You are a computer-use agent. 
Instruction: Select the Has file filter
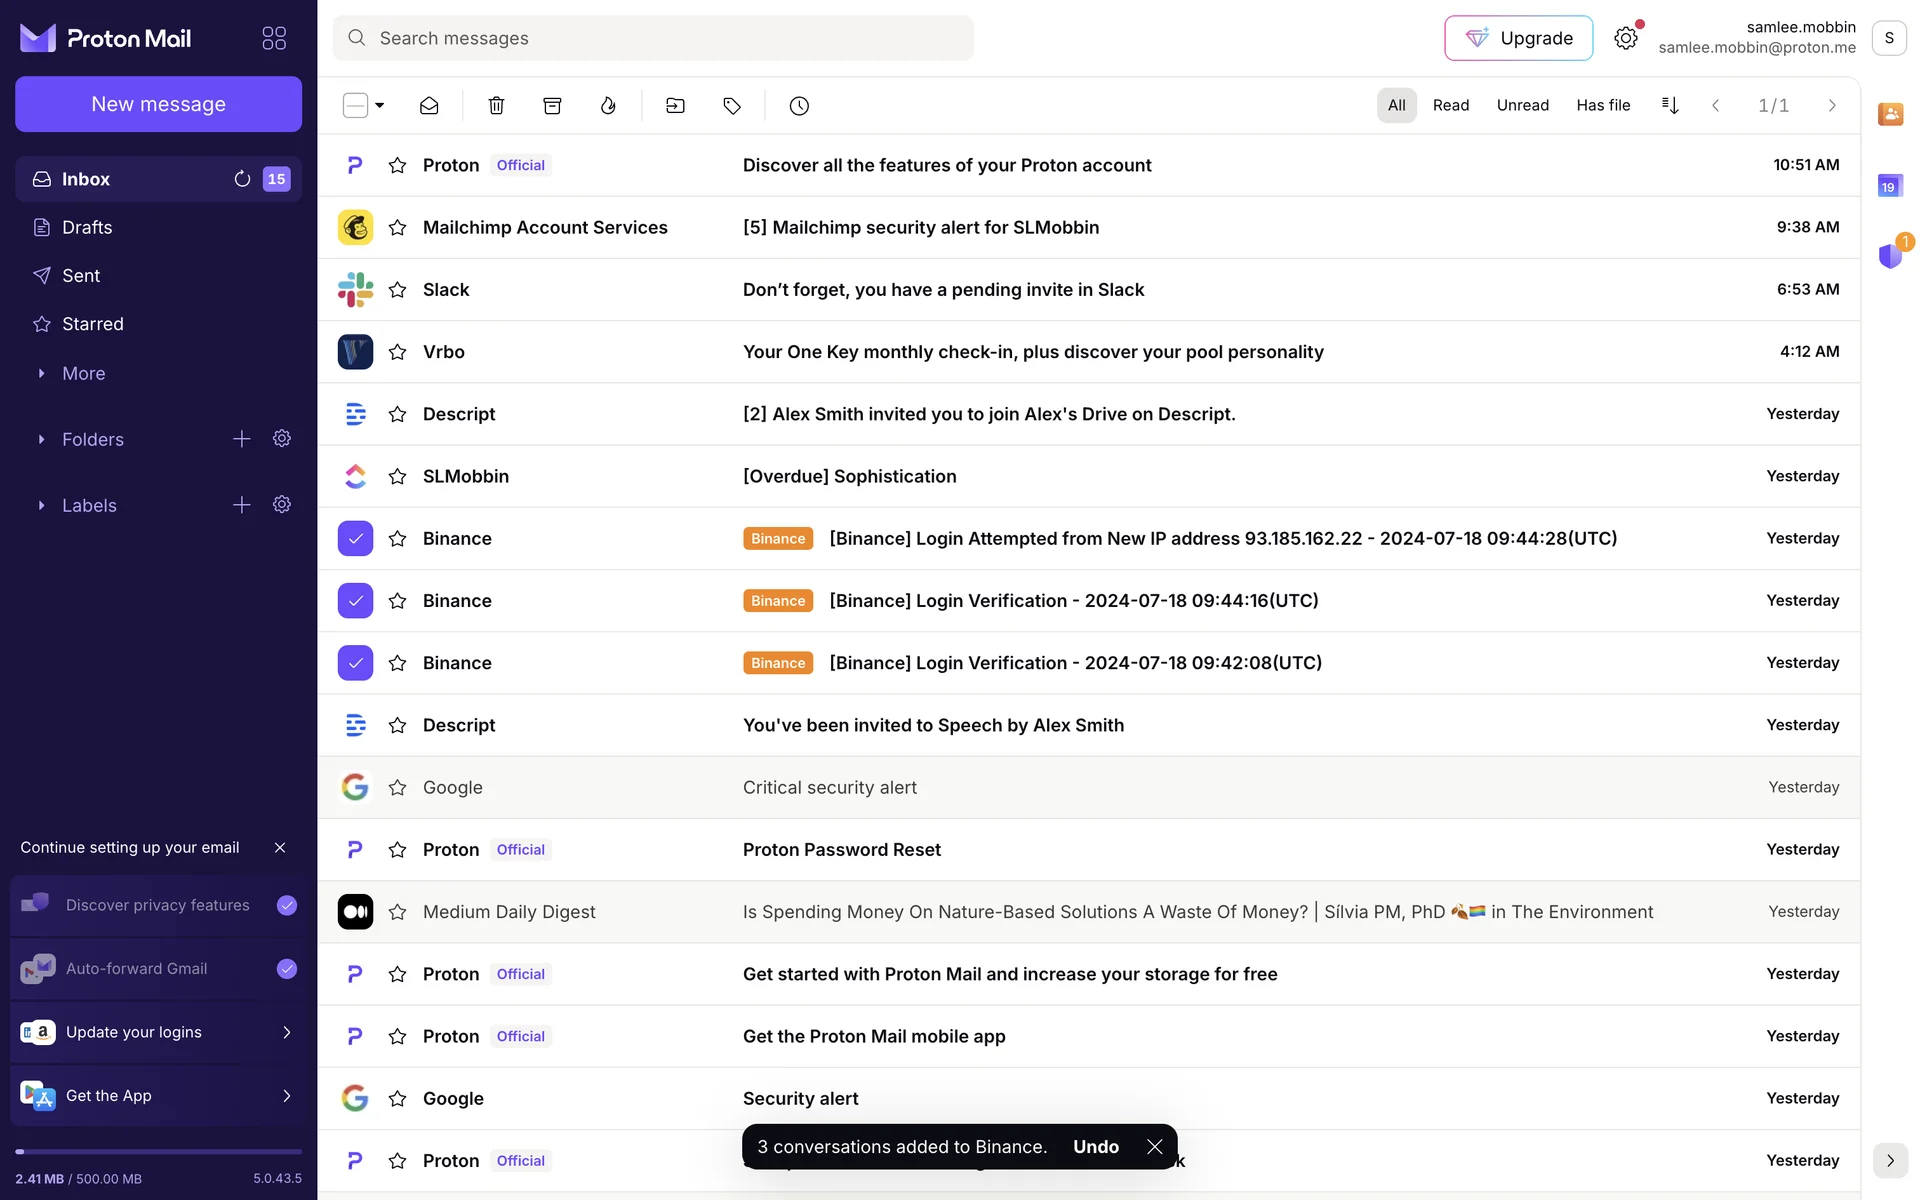(1603, 106)
